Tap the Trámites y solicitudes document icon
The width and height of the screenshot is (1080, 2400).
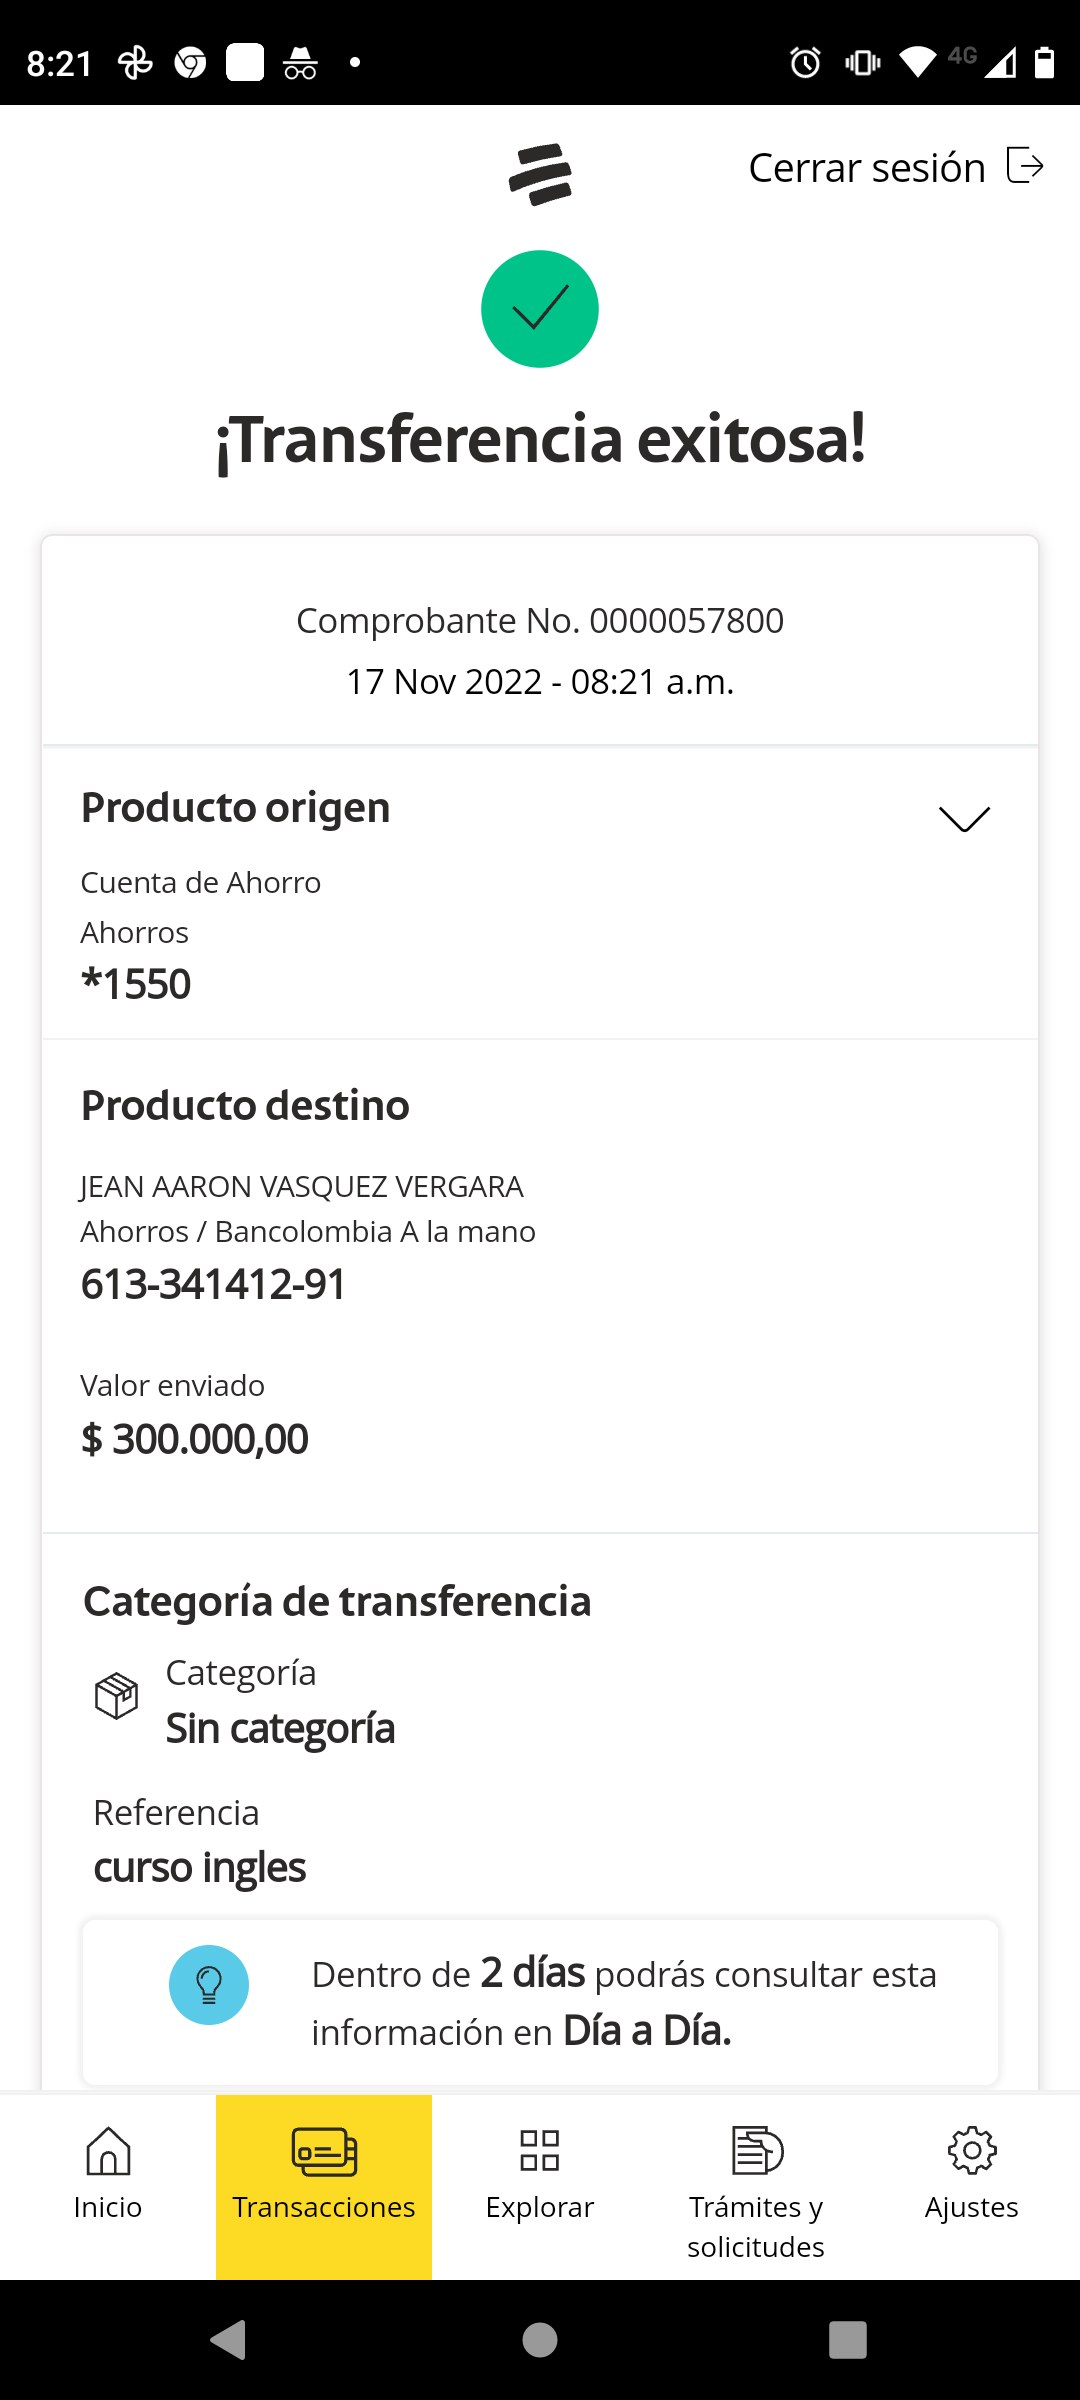[x=756, y=2150]
